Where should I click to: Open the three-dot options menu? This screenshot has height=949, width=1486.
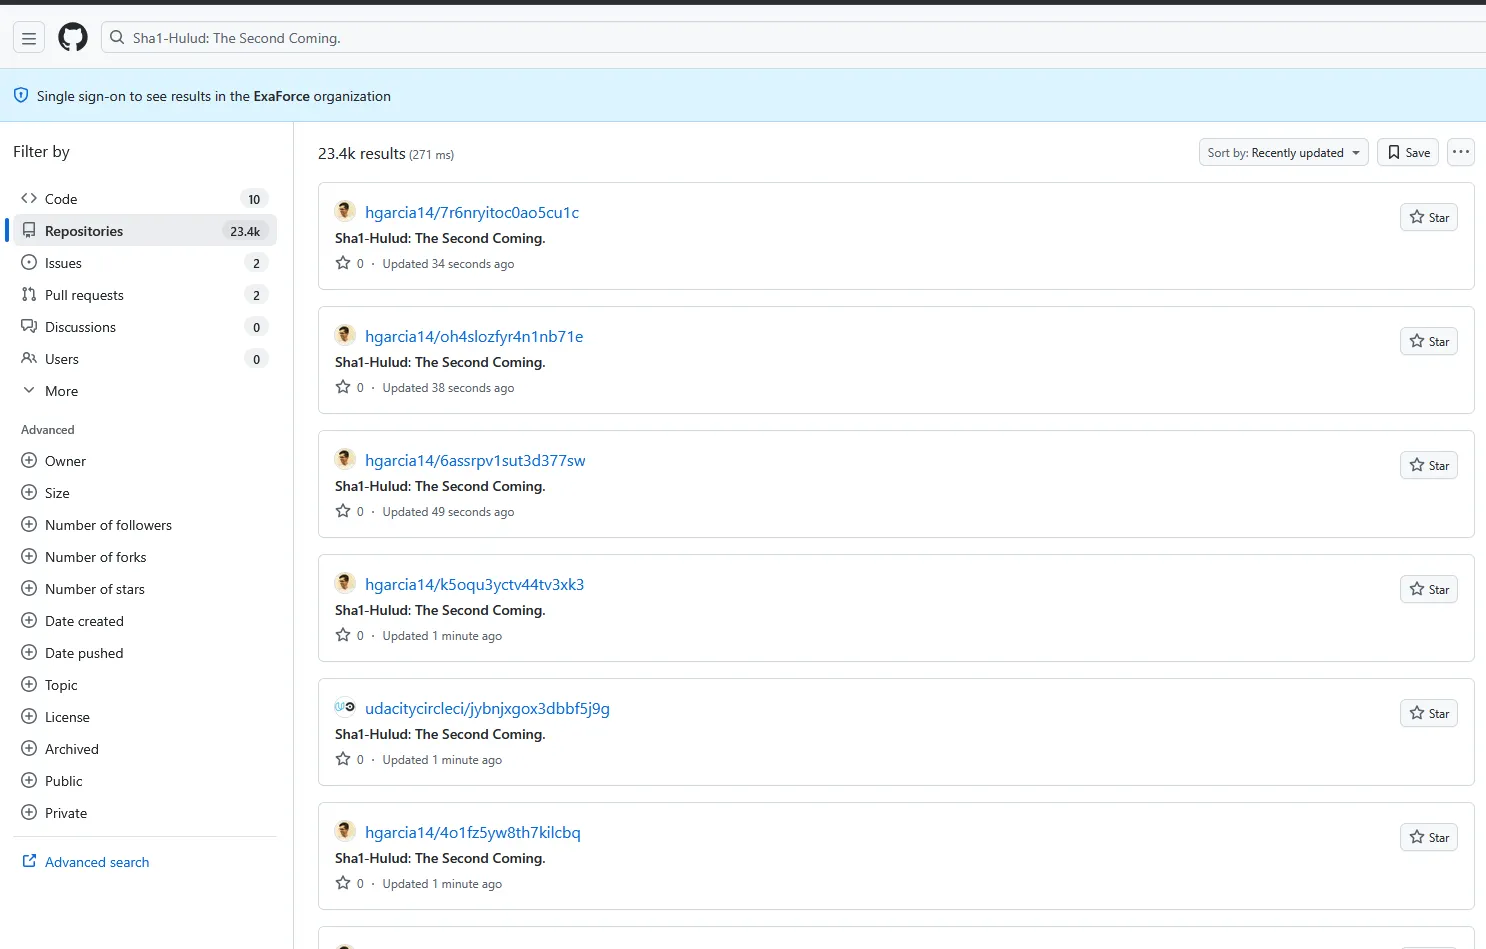click(x=1461, y=152)
